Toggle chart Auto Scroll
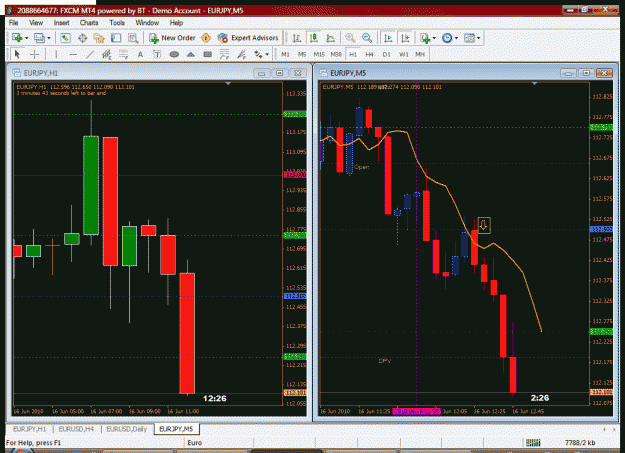Image resolution: width=625 pixels, height=453 pixels. 388,38
